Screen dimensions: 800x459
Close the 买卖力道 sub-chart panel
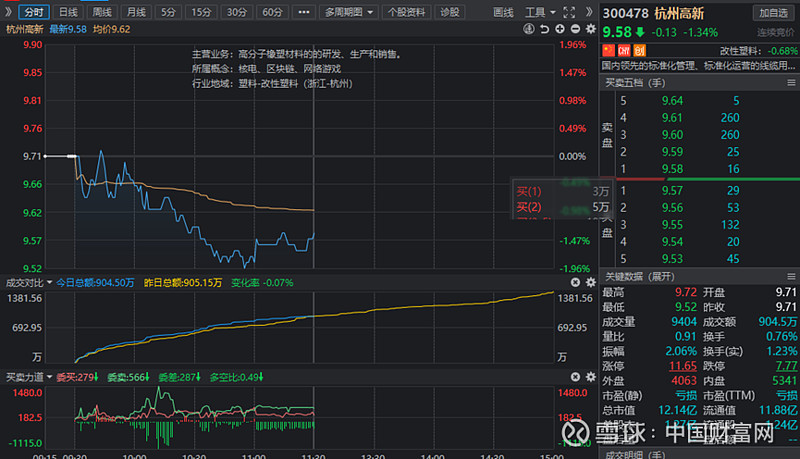coord(576,377)
